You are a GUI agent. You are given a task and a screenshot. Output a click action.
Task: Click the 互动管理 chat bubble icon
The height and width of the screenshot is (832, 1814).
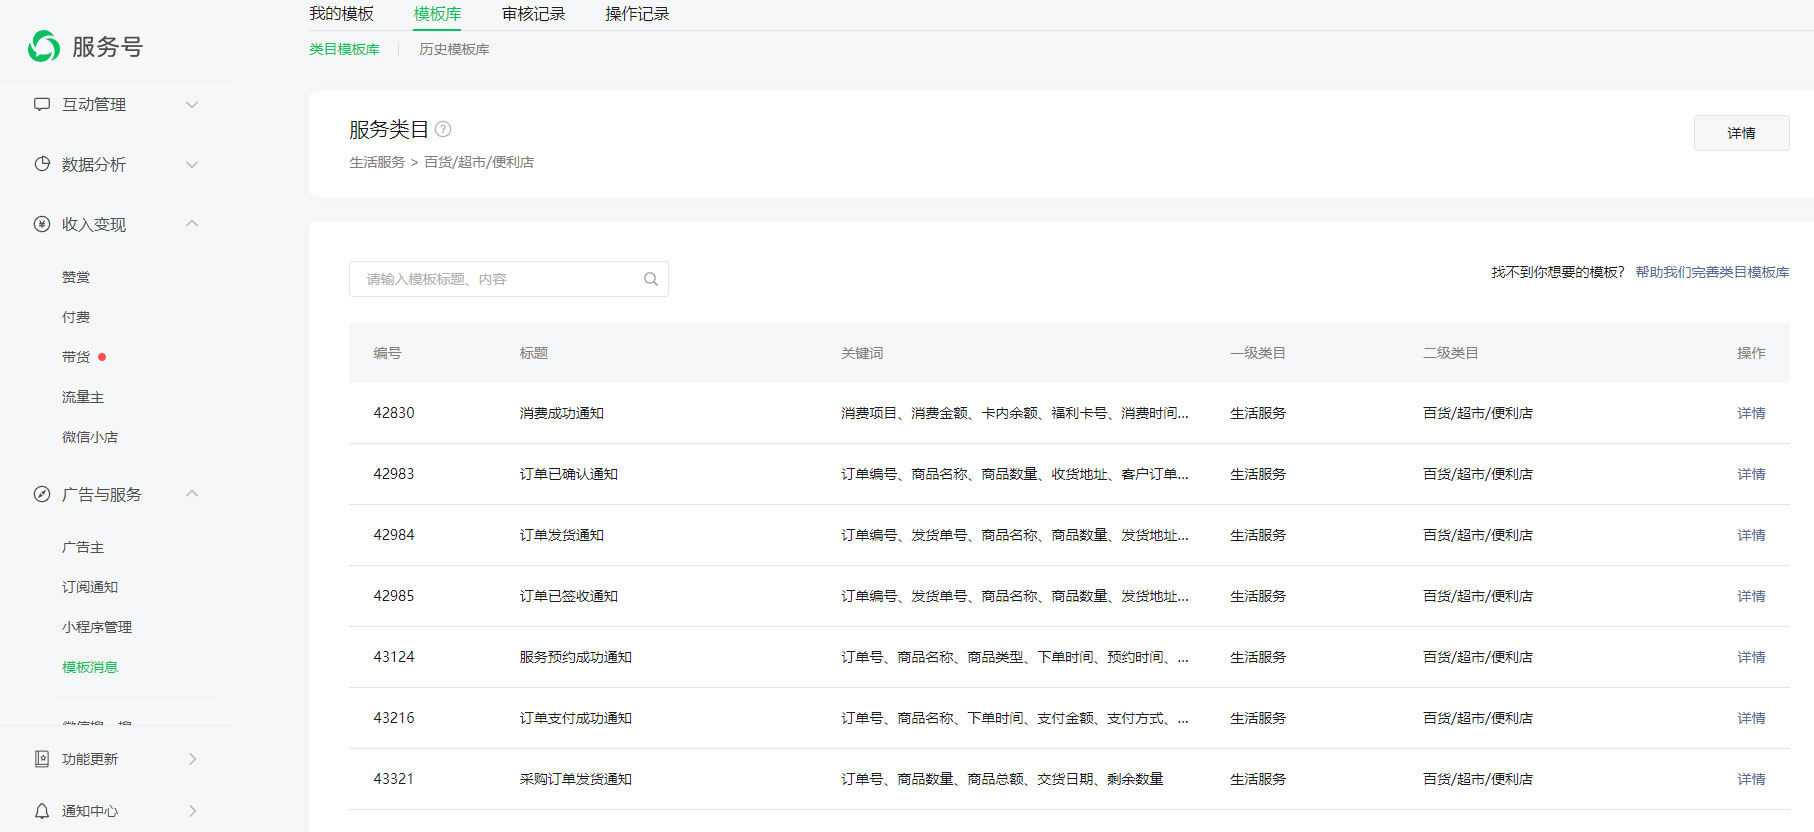(x=42, y=104)
